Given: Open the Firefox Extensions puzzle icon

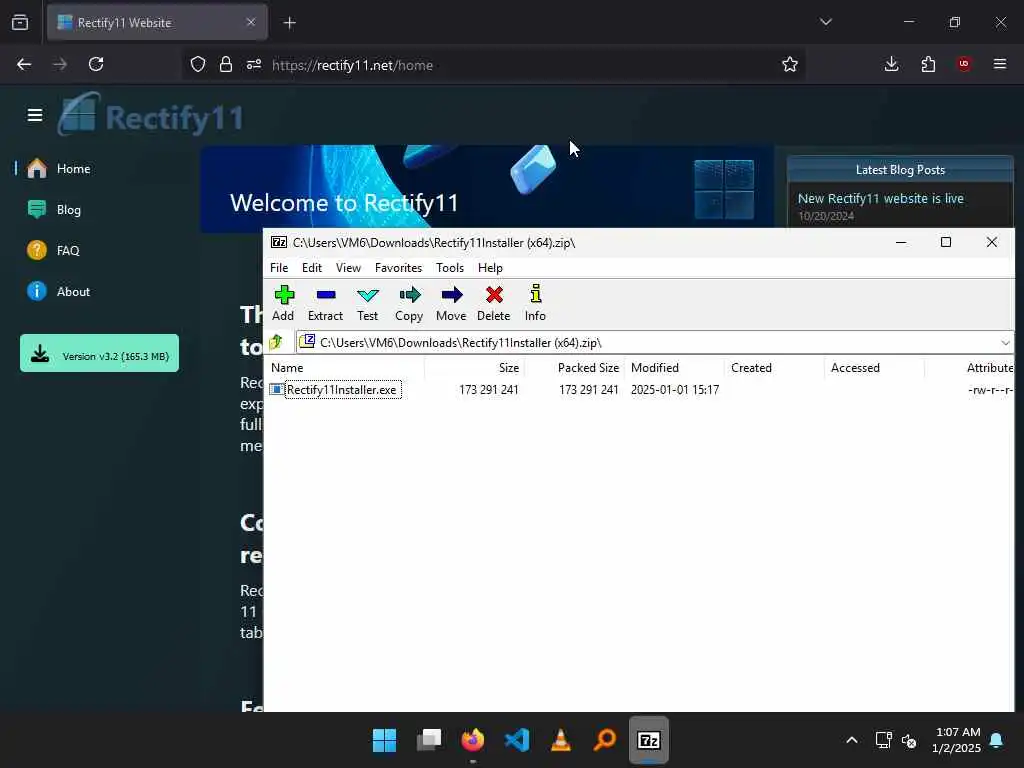Looking at the screenshot, I should (x=928, y=64).
